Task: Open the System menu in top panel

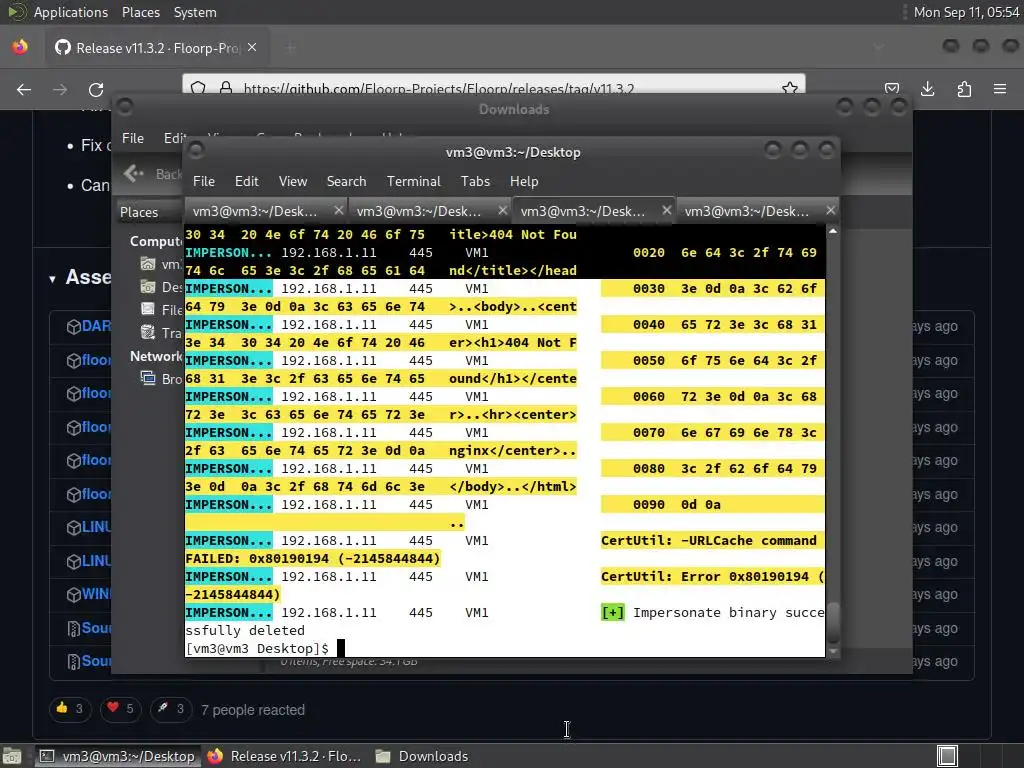Action: 195,12
